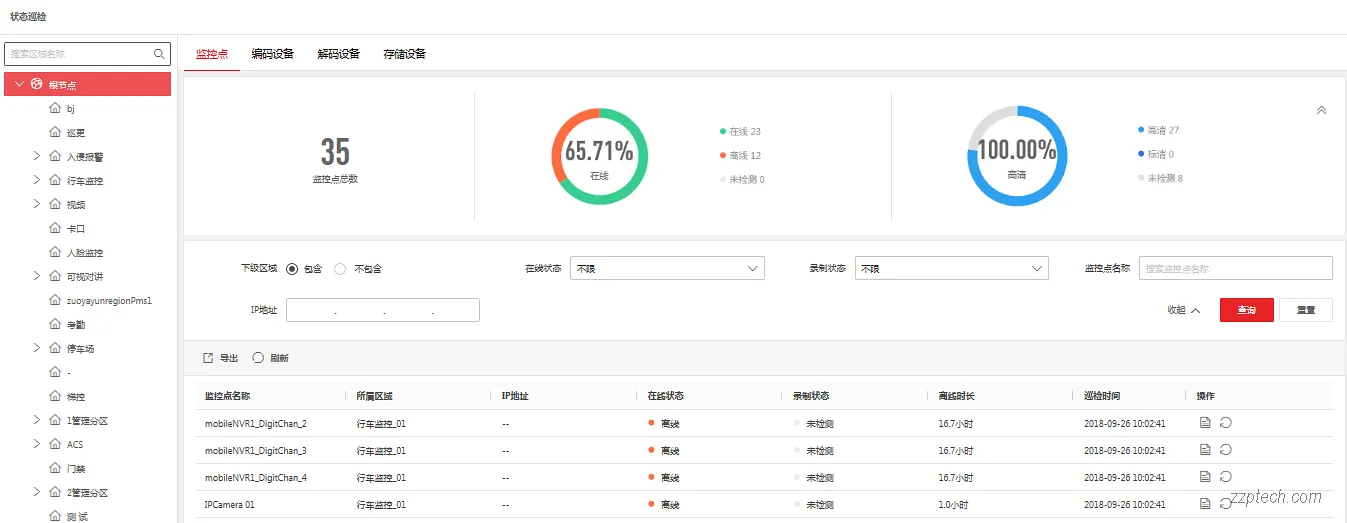The image size is (1347, 523).
Task: Click the house icon beside zuoyayunregionPms1
Action: [55, 300]
